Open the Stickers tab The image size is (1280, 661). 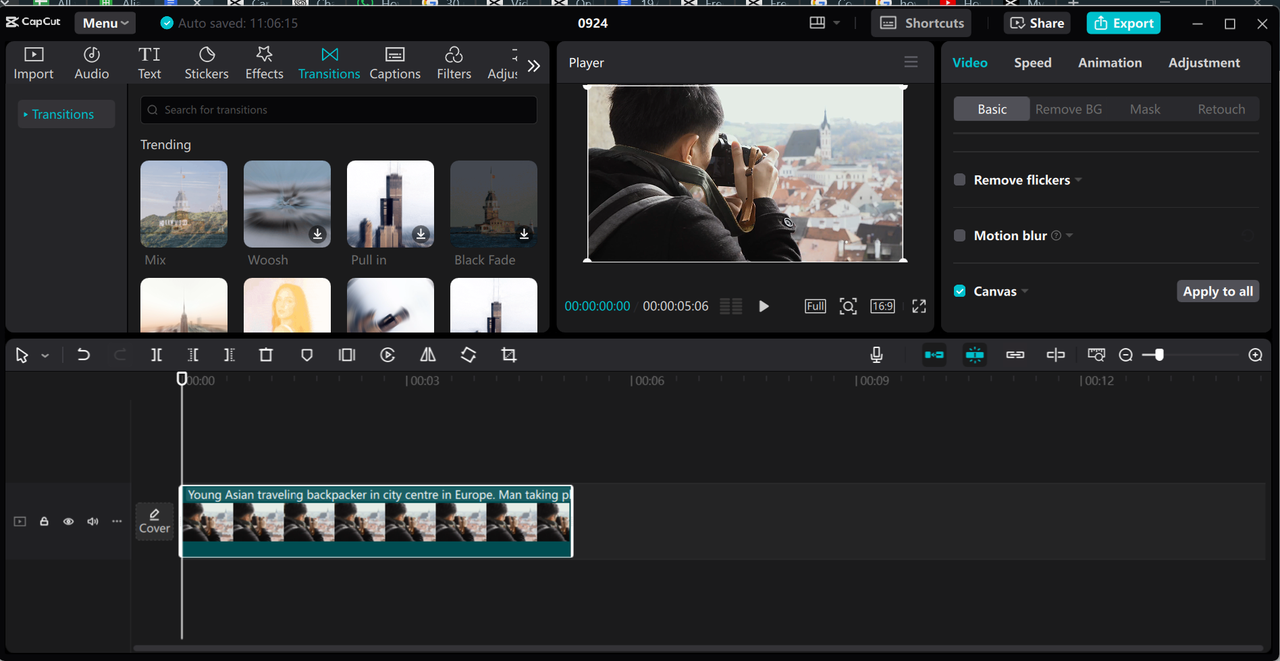point(206,62)
